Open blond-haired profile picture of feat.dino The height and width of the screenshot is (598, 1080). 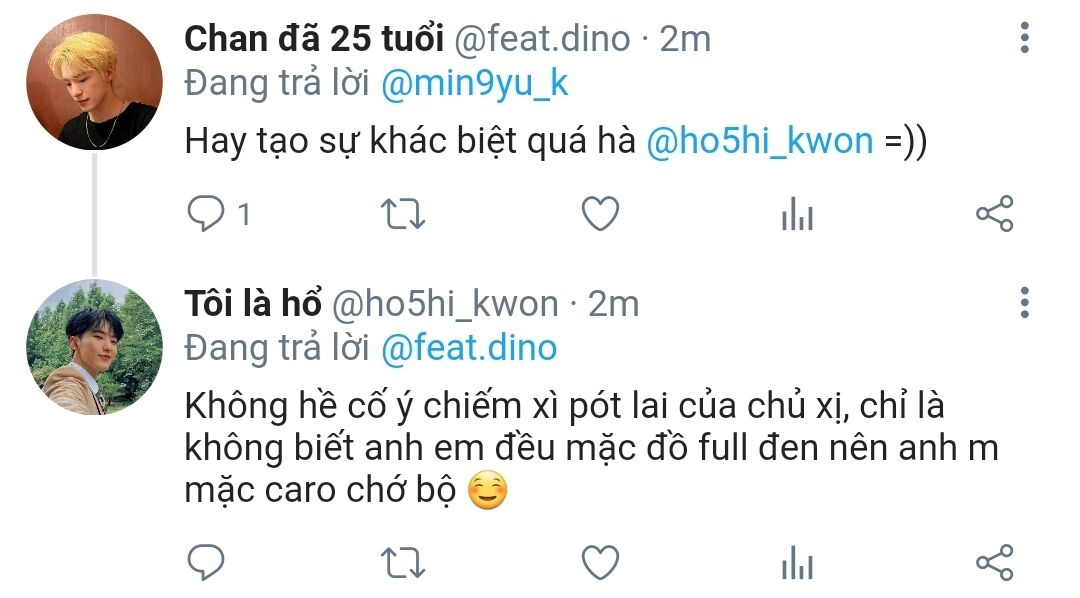coord(94,82)
